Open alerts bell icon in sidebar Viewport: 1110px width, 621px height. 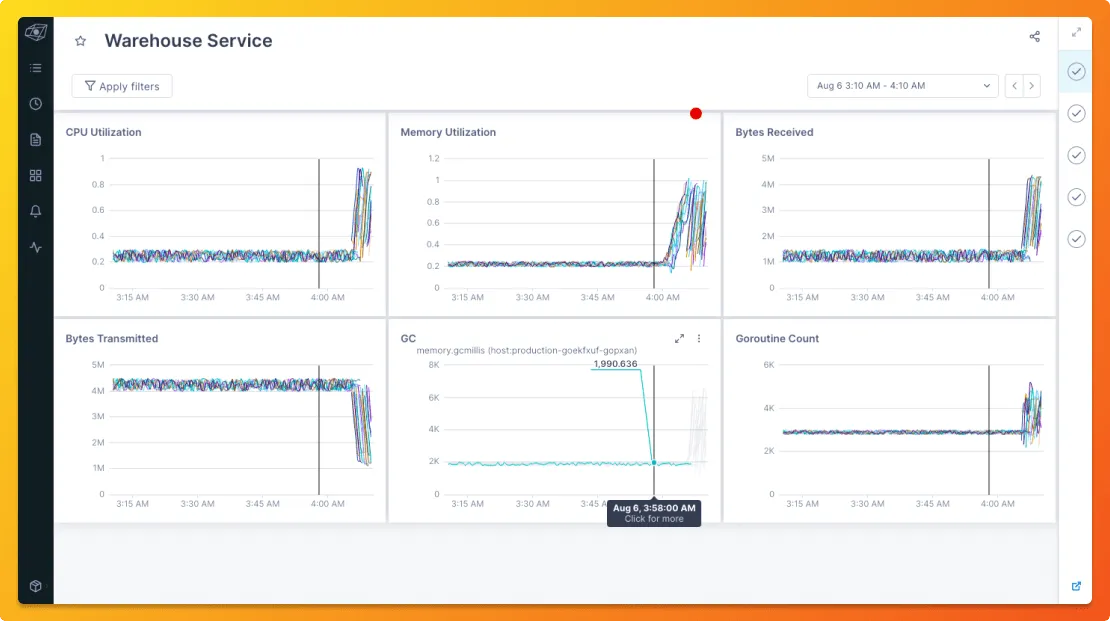[x=35, y=211]
